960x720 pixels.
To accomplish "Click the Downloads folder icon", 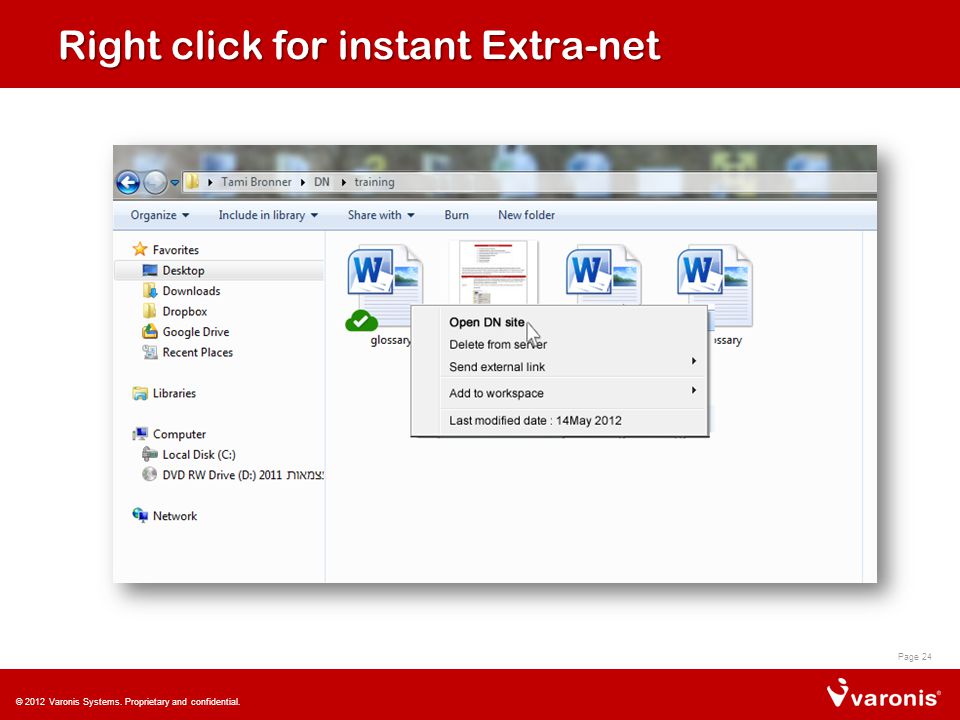I will pyautogui.click(x=150, y=290).
